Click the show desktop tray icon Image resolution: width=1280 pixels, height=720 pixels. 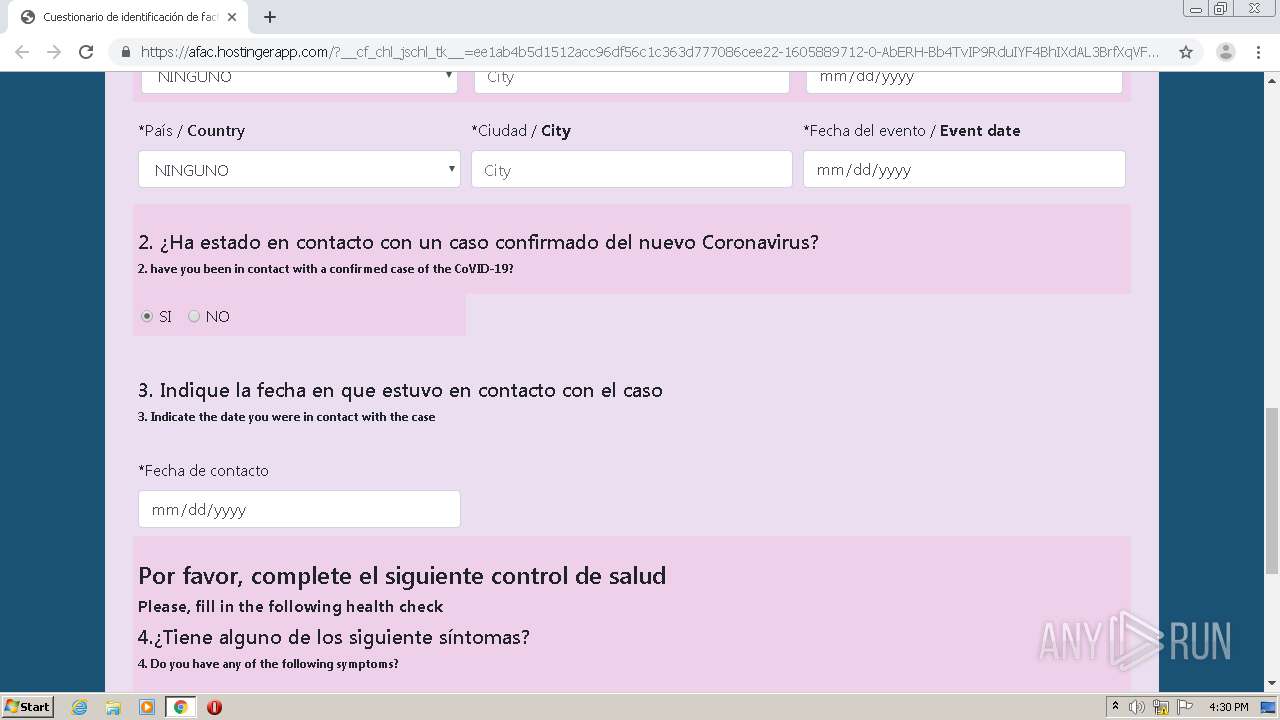(1269, 707)
